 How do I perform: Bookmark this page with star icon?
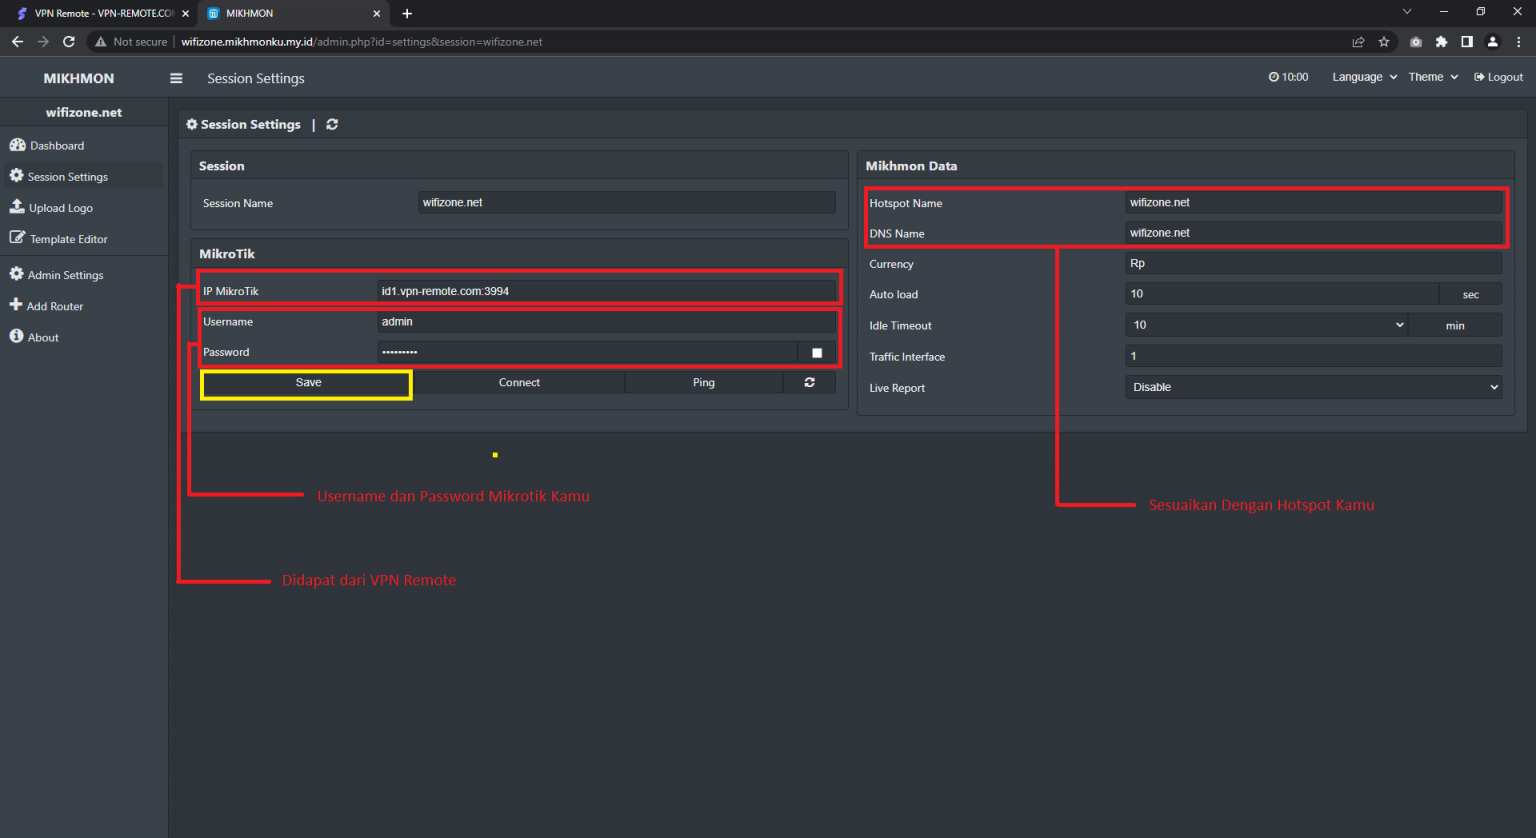pyautogui.click(x=1384, y=42)
